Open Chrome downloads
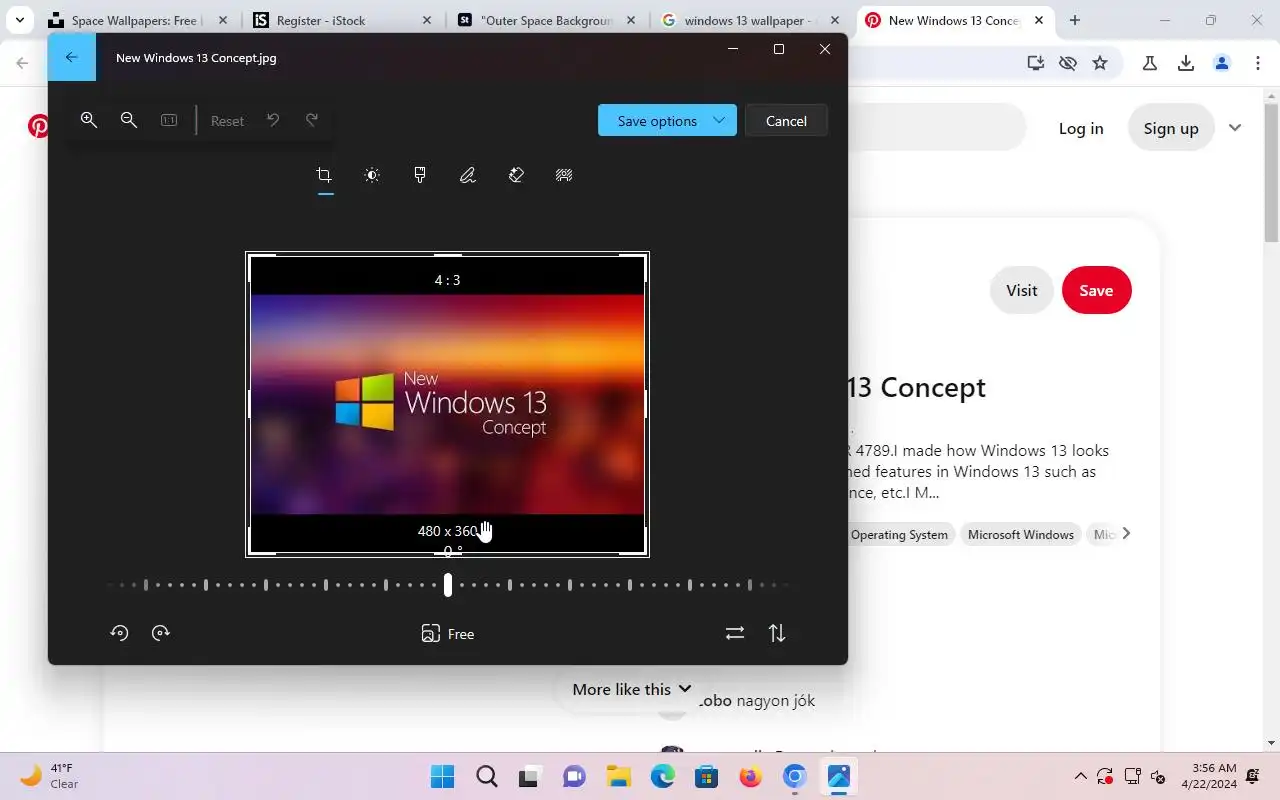1280x800 pixels. pyautogui.click(x=1186, y=63)
